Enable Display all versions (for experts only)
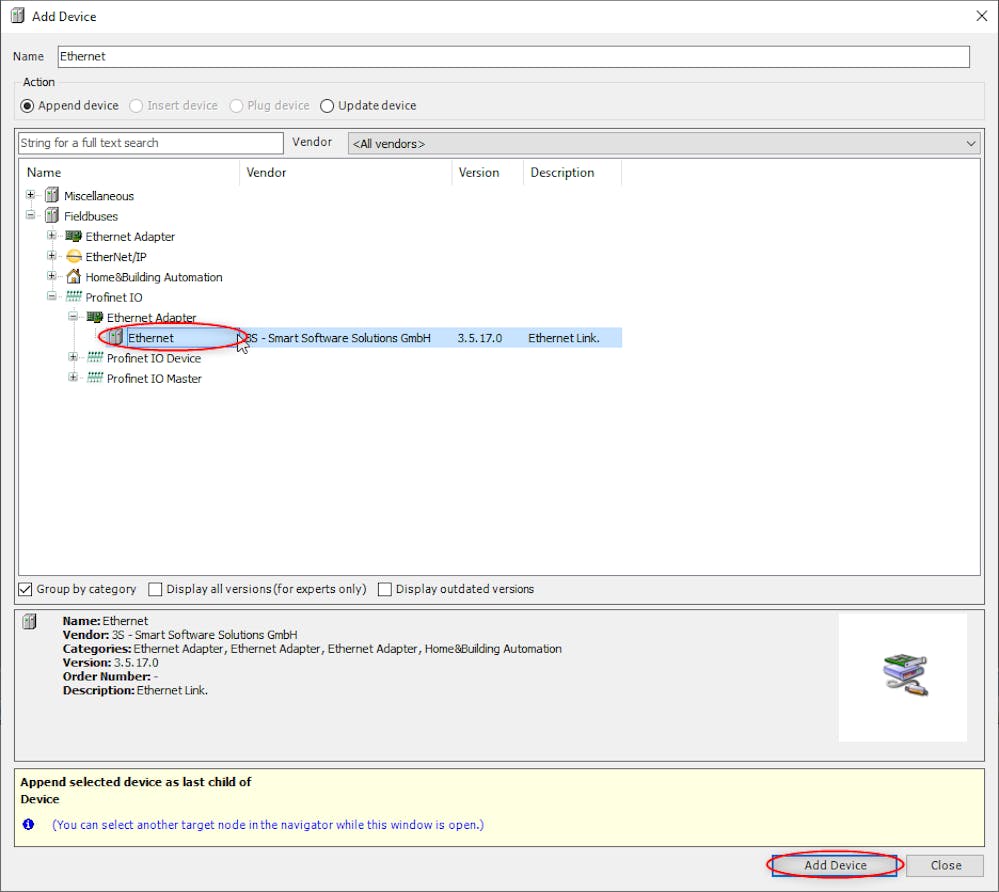 click(x=155, y=589)
